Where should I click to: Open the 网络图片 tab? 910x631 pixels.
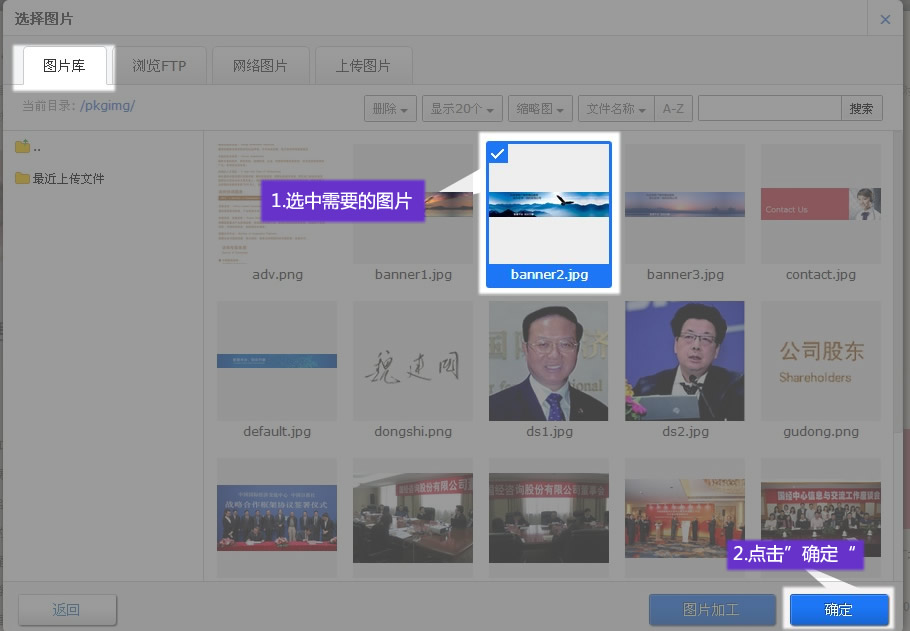coord(260,66)
